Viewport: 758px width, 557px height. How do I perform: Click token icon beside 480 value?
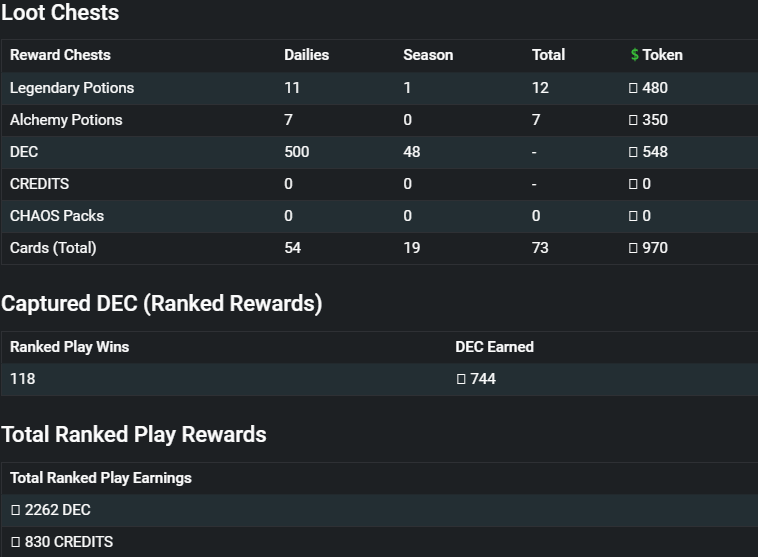tap(633, 88)
